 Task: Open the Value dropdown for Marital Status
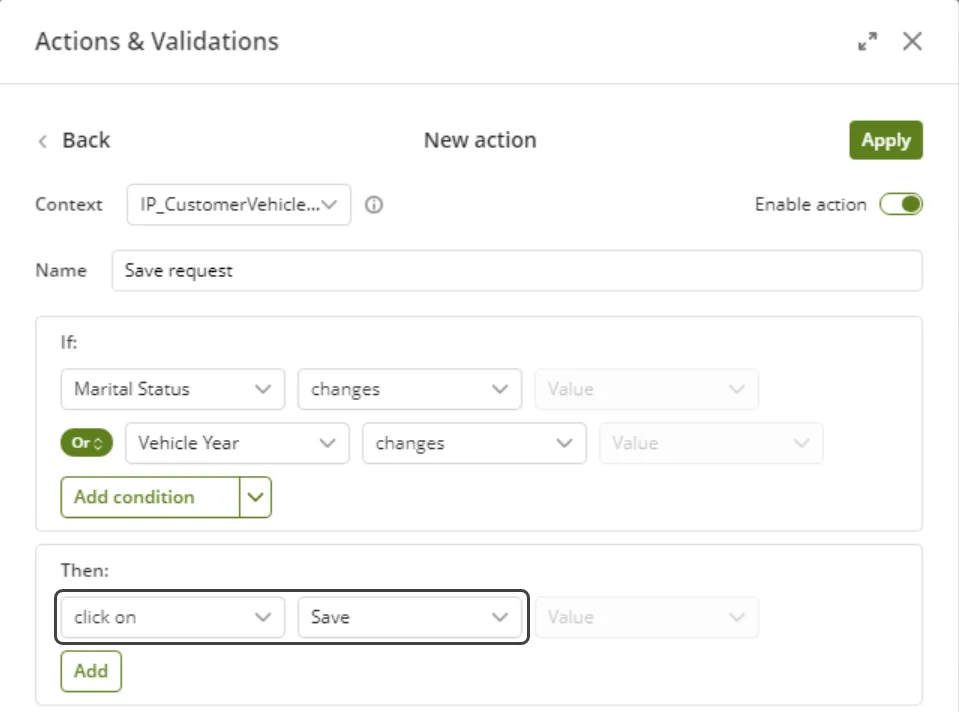646,389
